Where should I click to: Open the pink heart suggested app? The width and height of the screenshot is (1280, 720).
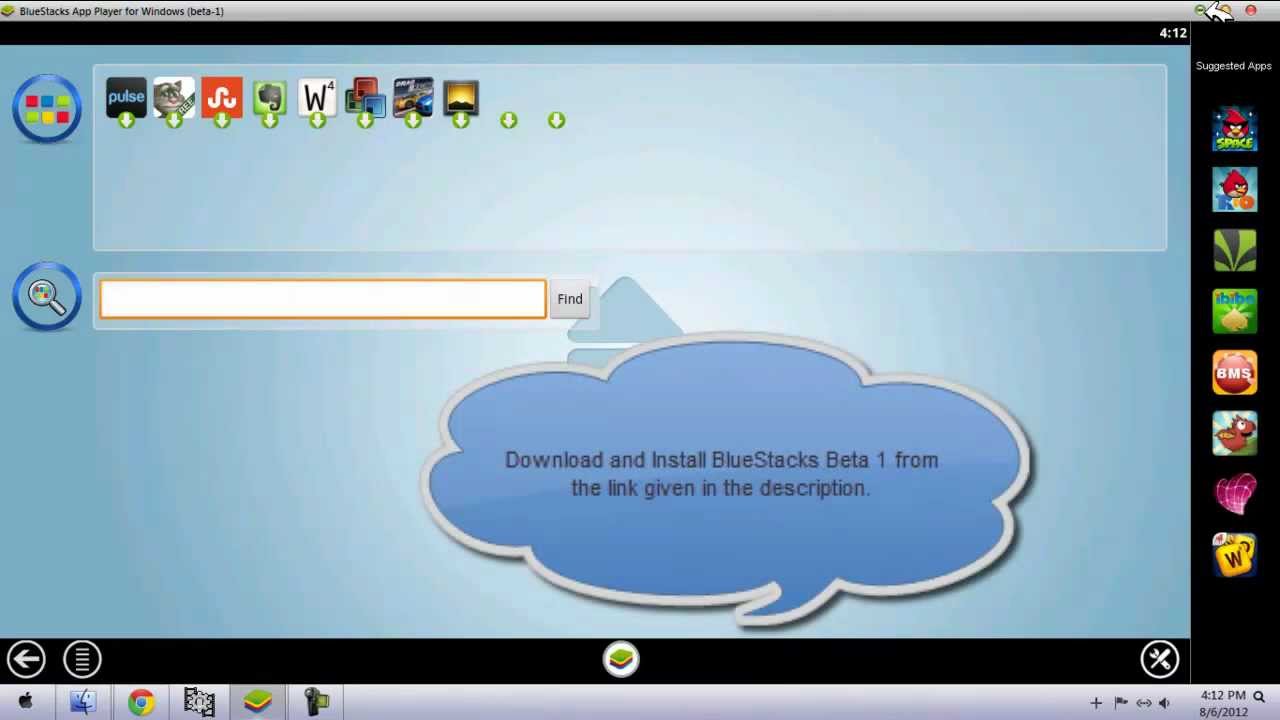coord(1235,495)
